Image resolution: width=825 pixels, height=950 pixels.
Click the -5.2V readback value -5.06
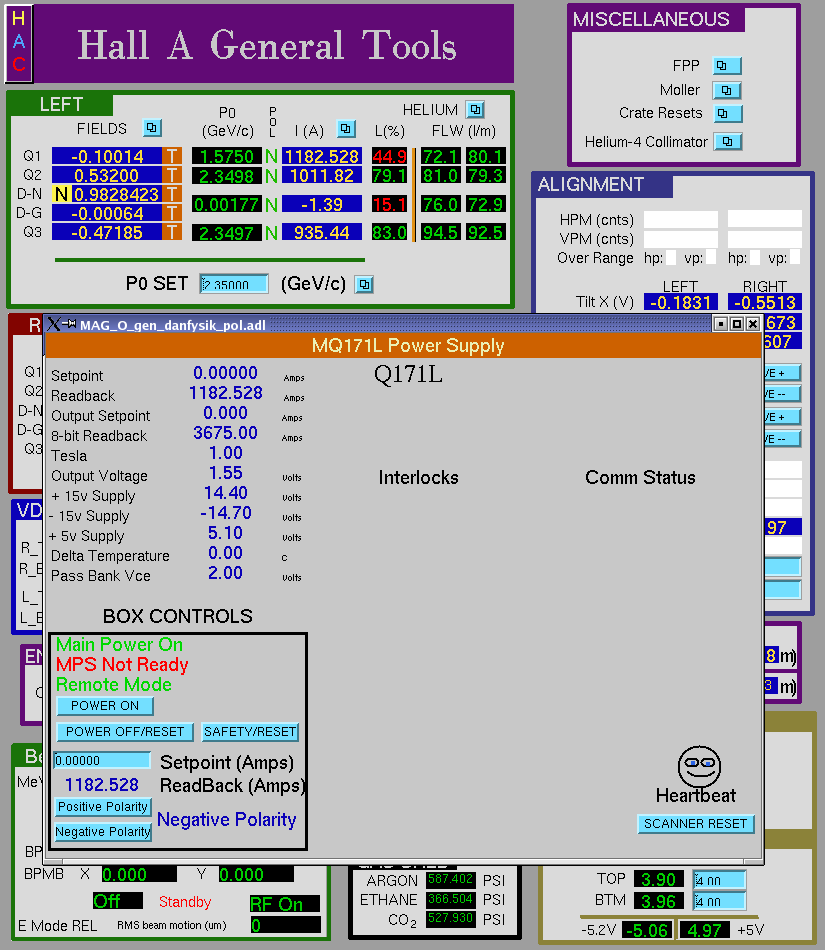pyautogui.click(x=647, y=930)
